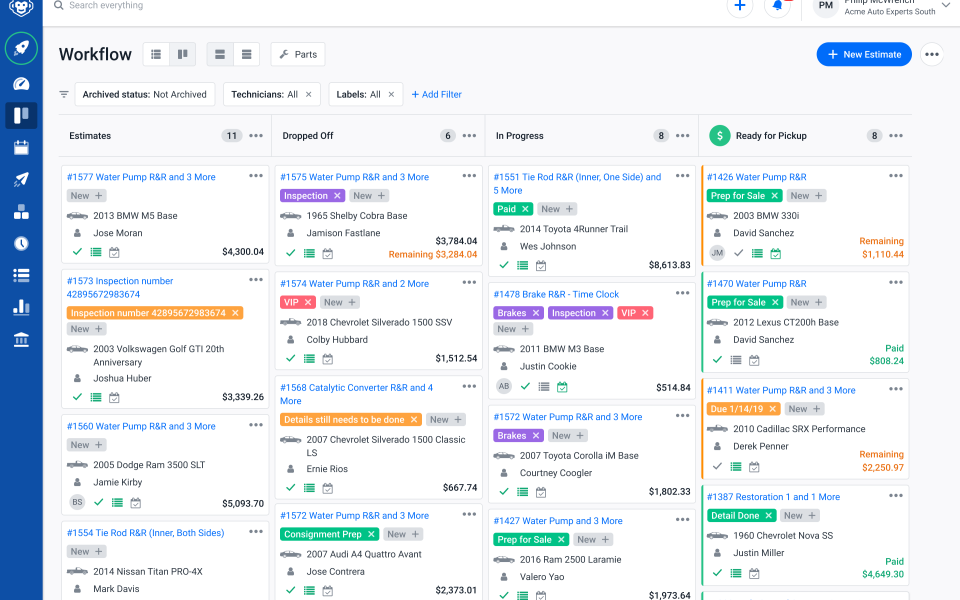Click the Add Filter link

click(437, 94)
